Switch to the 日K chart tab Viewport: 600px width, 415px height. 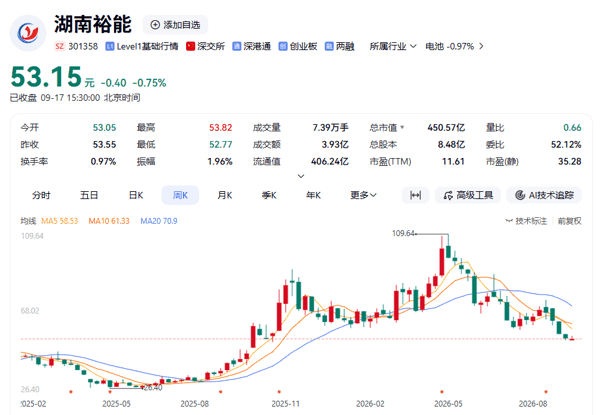(136, 195)
